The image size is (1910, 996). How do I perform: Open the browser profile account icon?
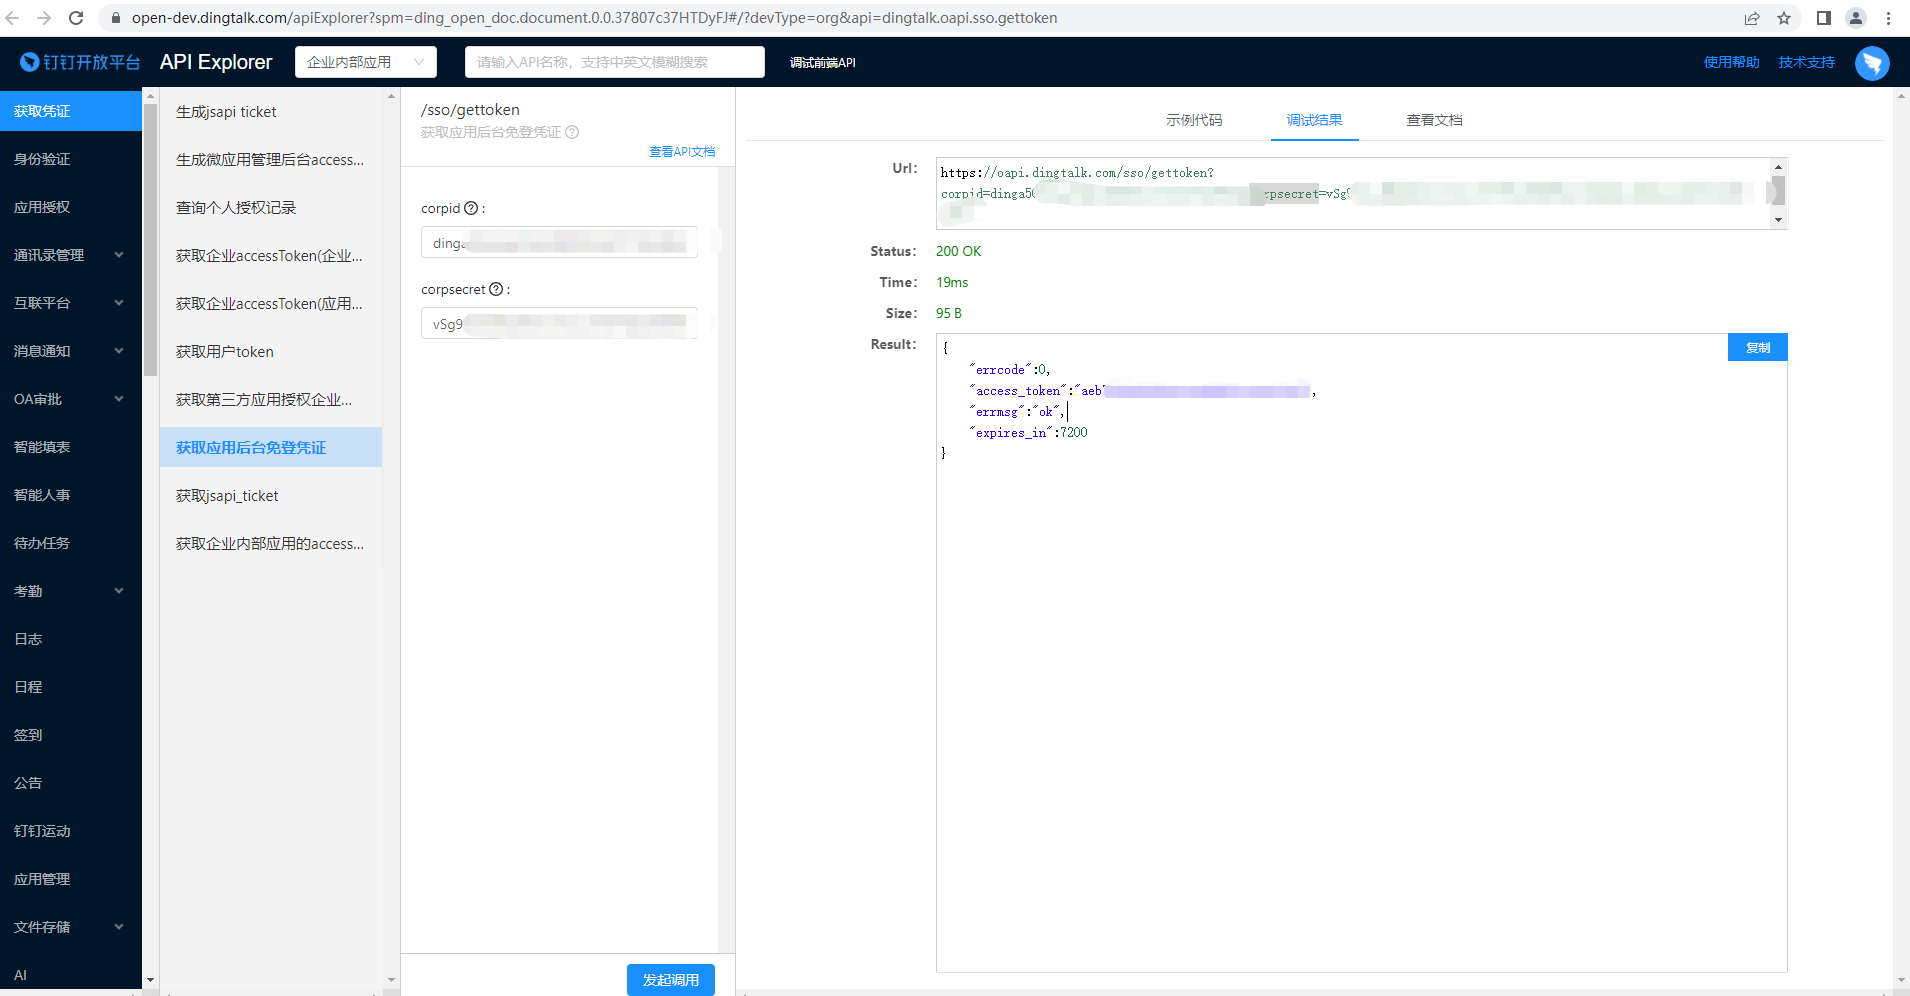click(x=1856, y=18)
